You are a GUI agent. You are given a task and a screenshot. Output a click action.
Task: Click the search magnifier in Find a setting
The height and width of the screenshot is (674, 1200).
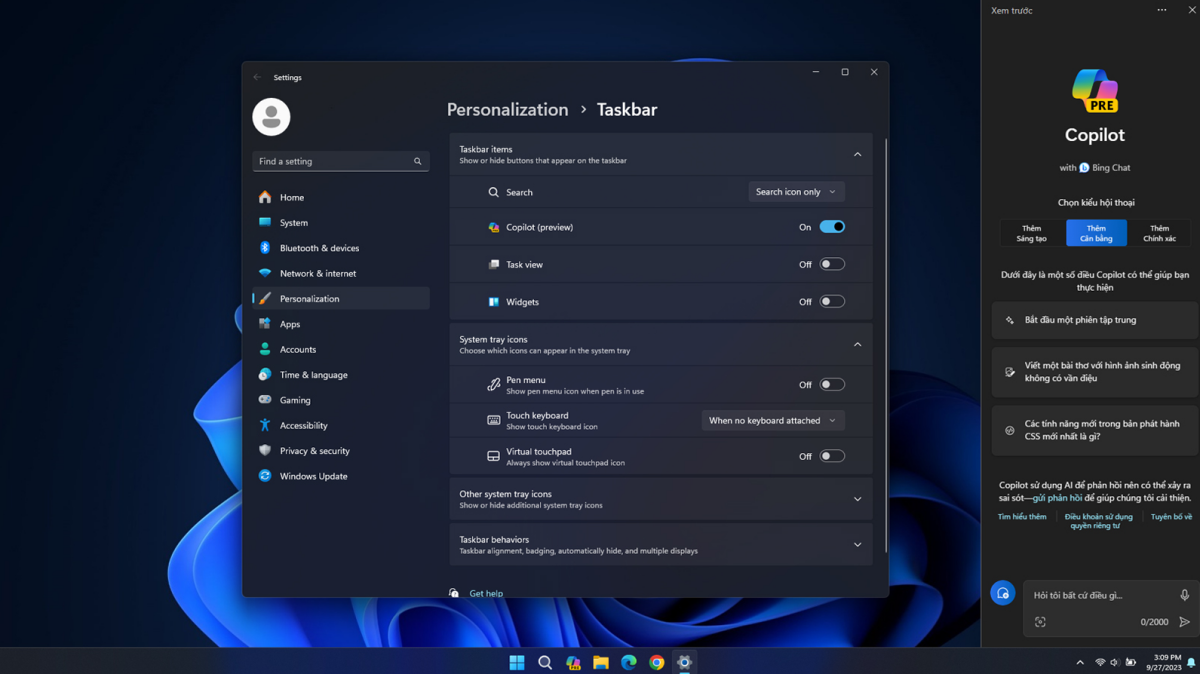coord(418,161)
